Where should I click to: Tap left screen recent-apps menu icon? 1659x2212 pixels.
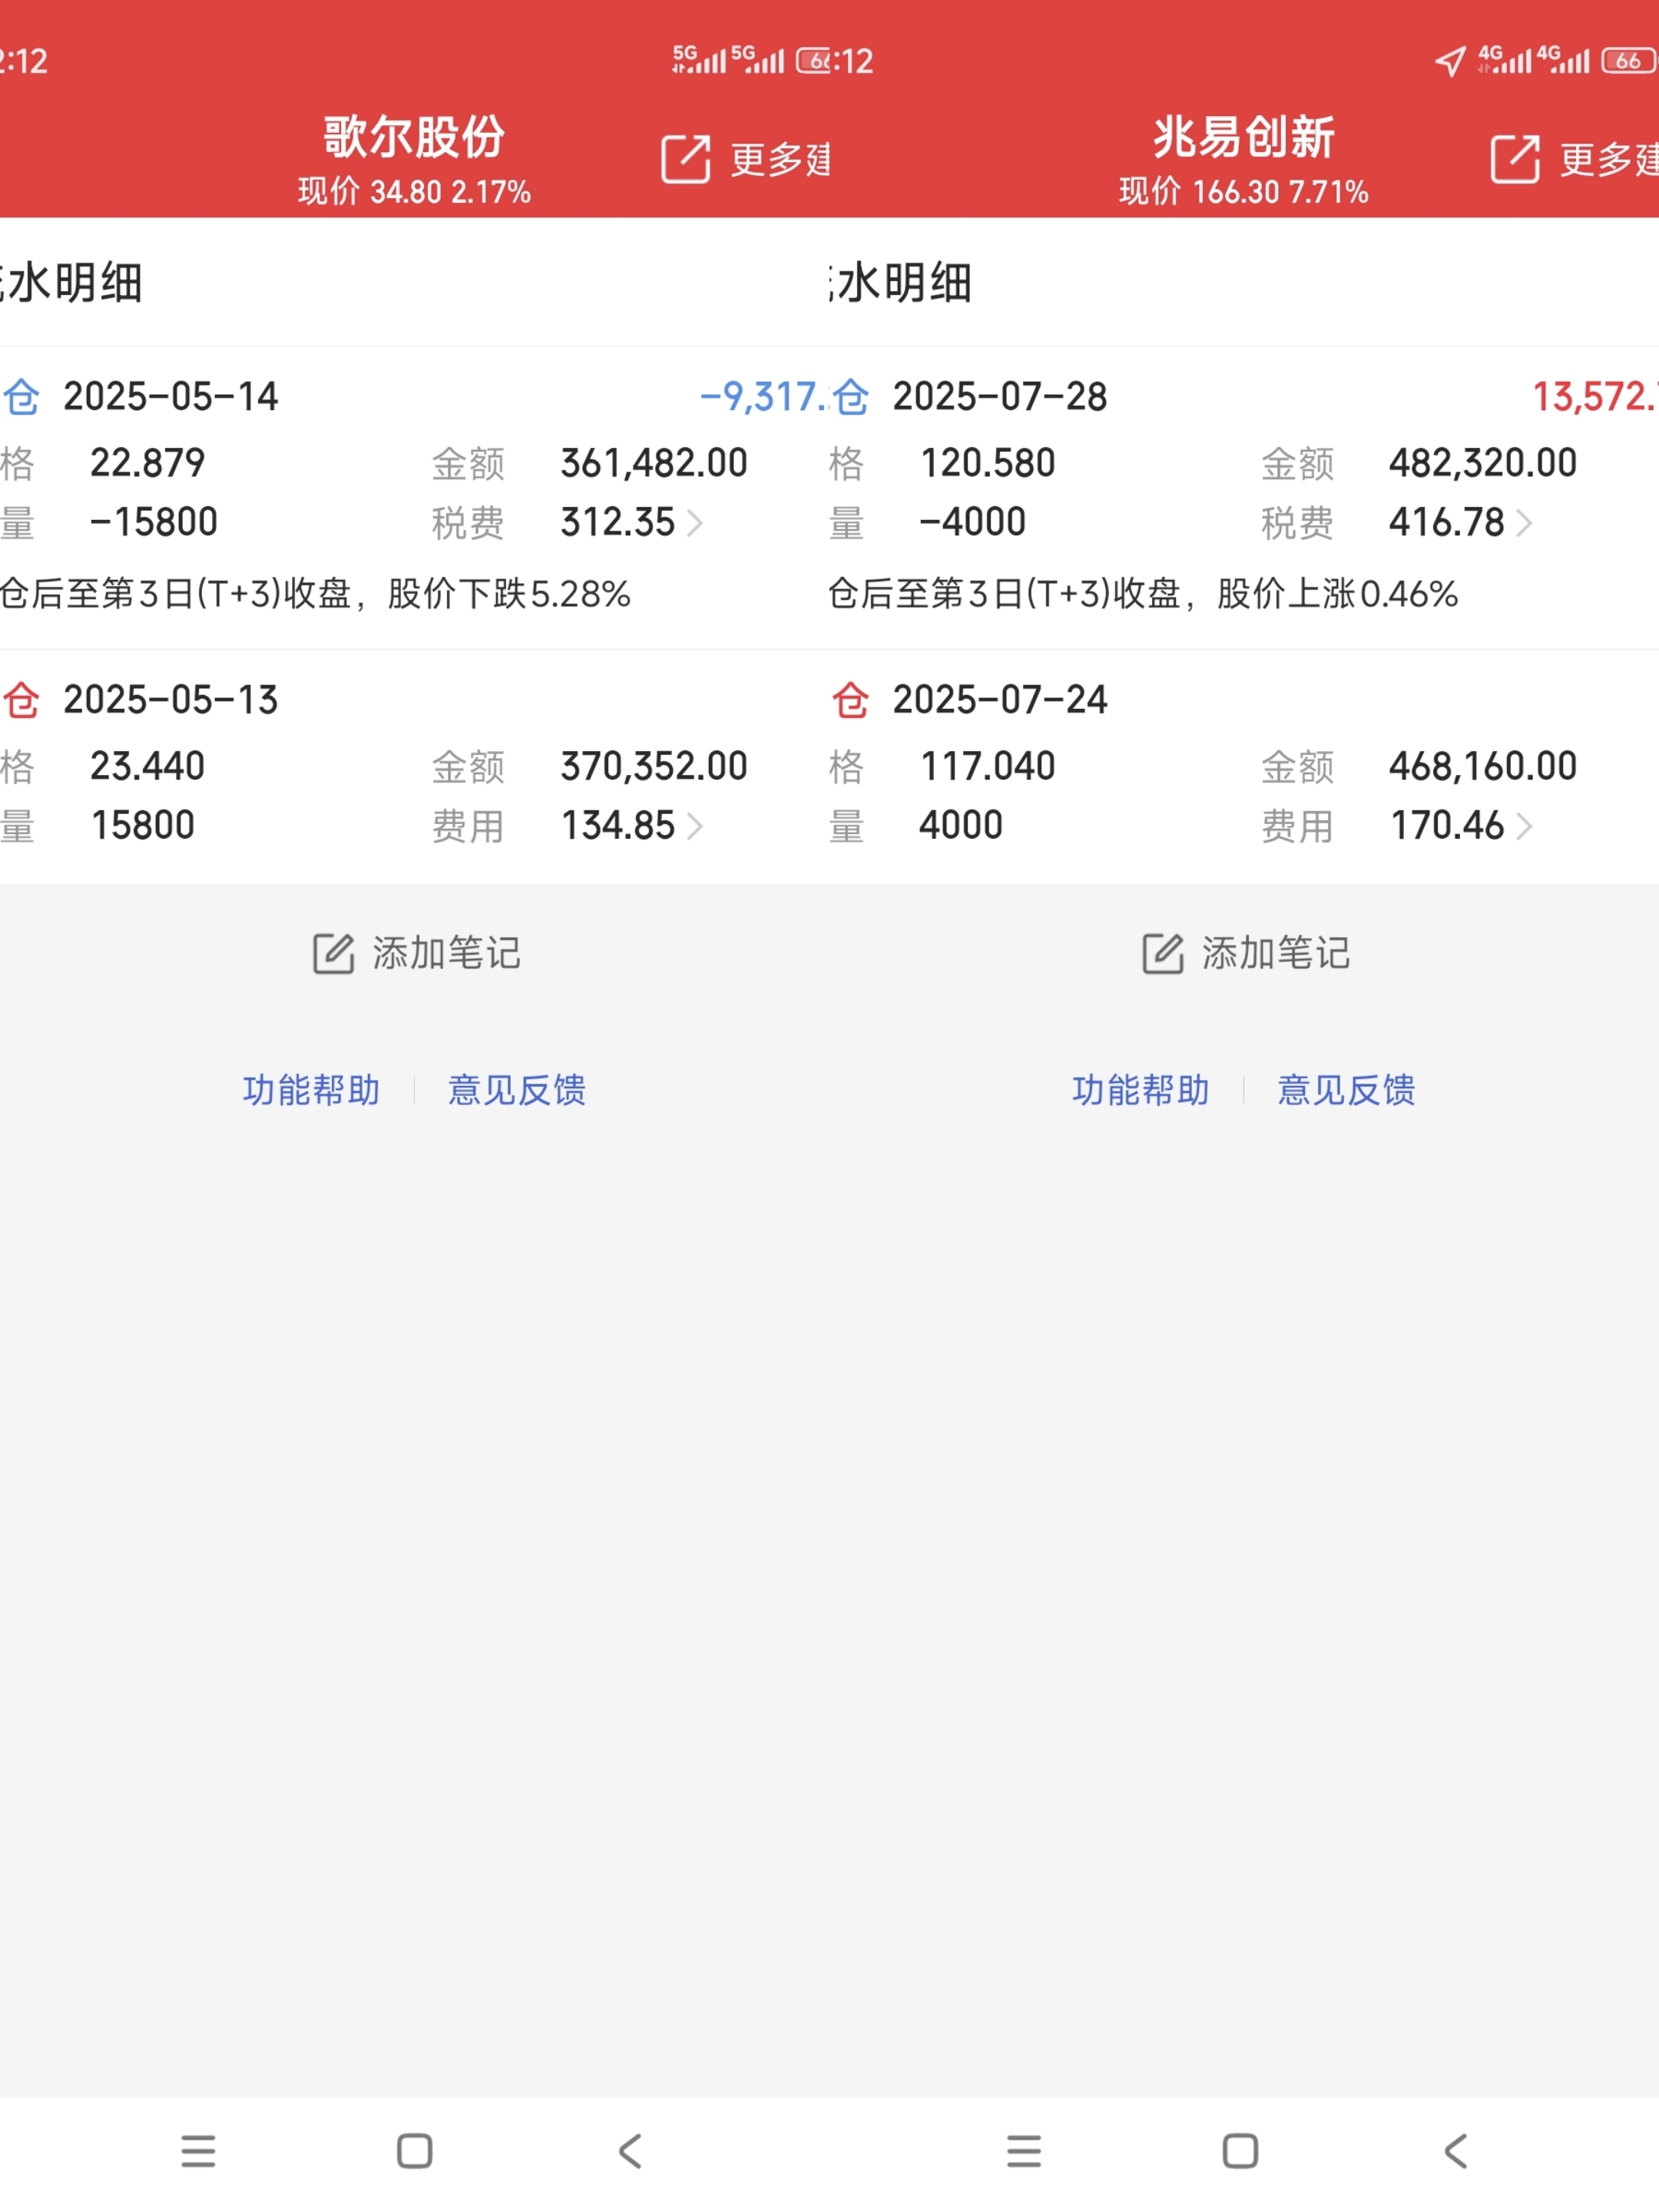point(198,2151)
